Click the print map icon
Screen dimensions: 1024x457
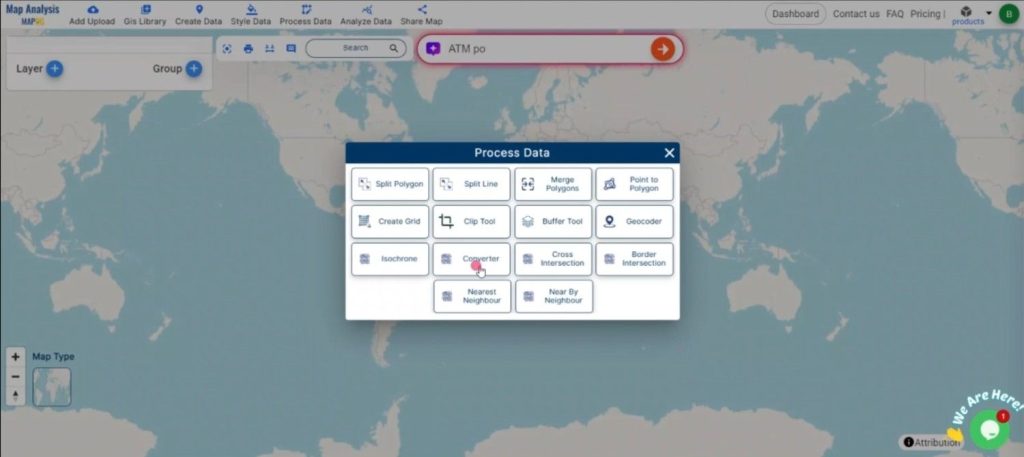pos(248,48)
